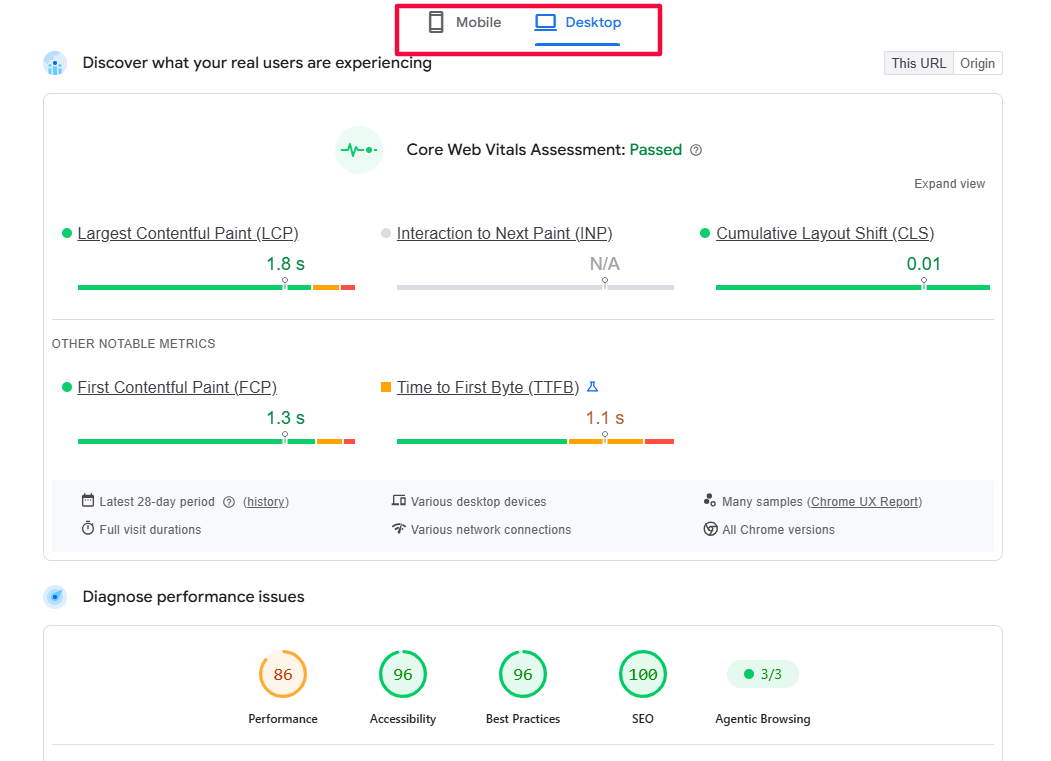Click the Chrome icon by All Chrome versions
The width and height of the screenshot is (1051, 761).
(710, 529)
